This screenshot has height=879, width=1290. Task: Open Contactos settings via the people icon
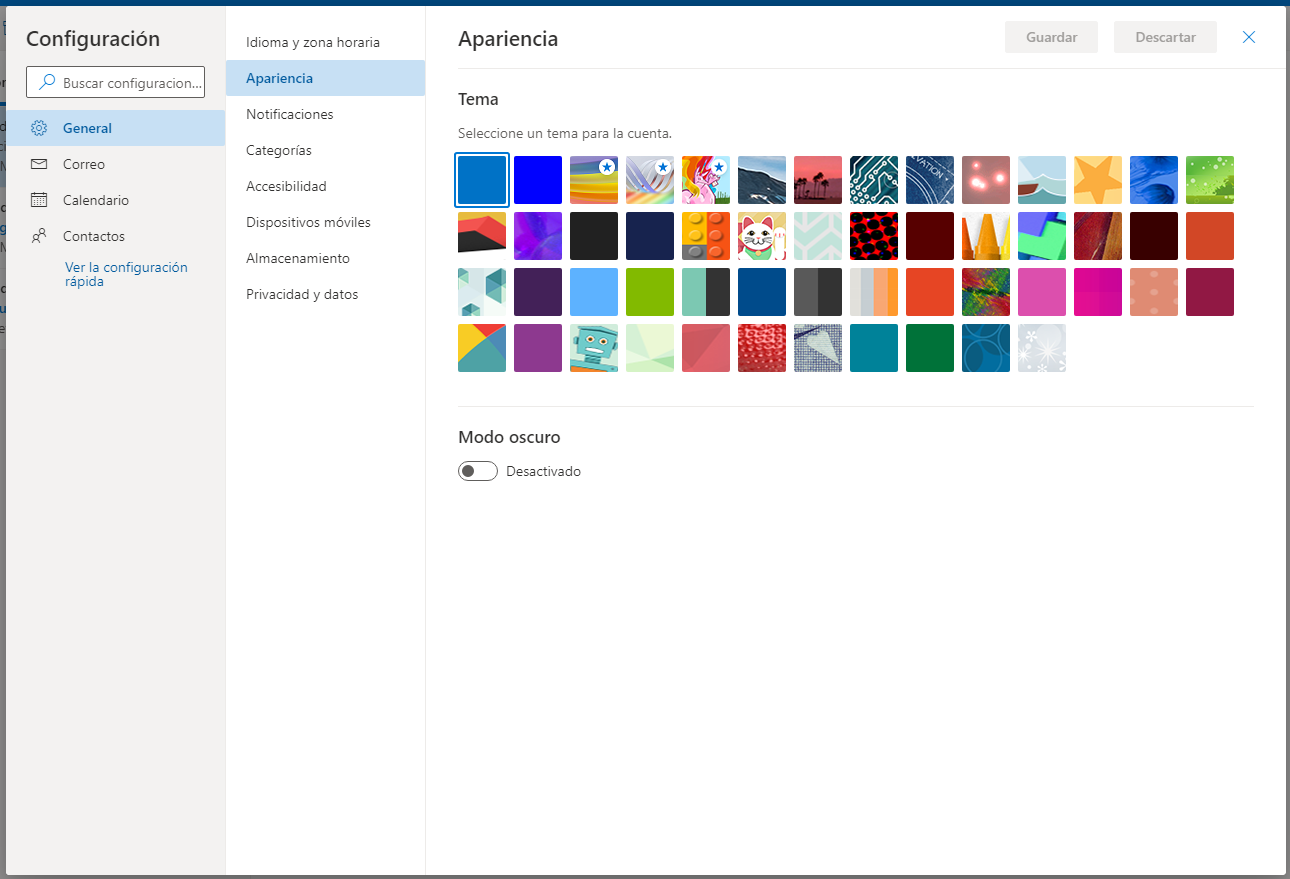(39, 236)
